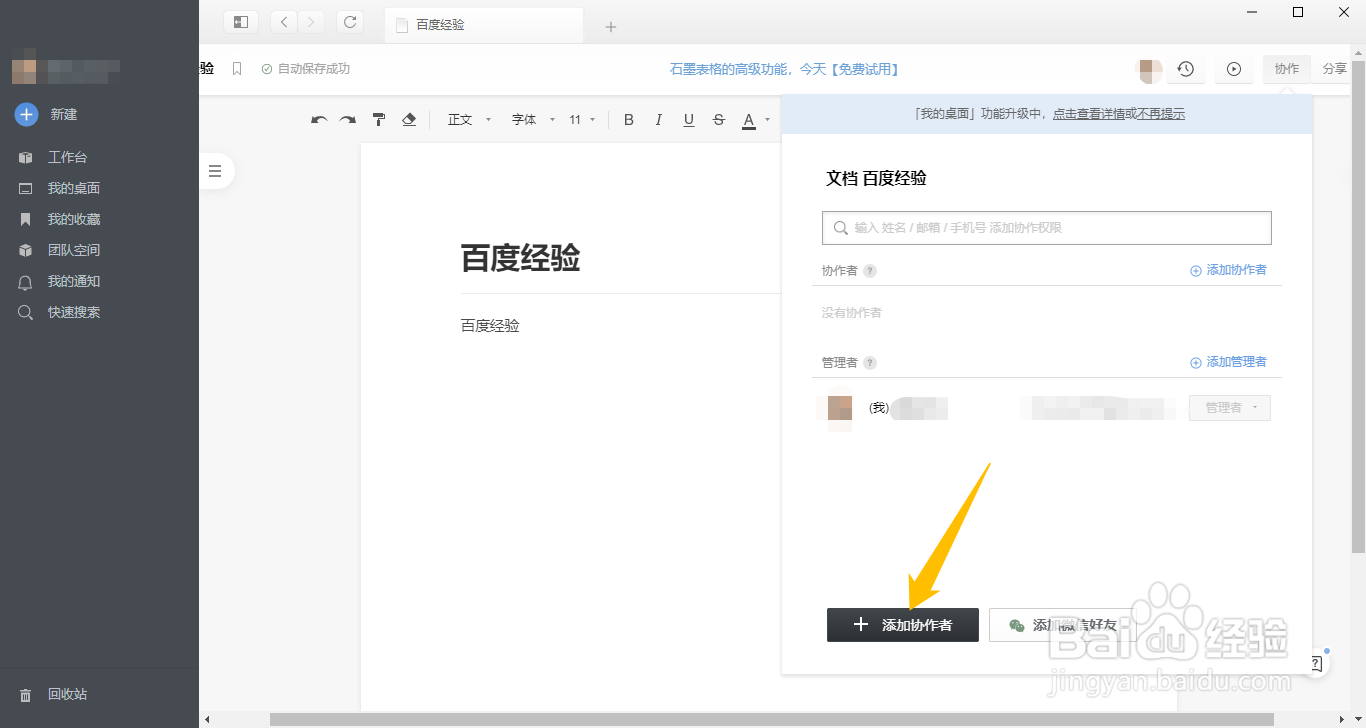1366x728 pixels.
Task: Toggle the sidebar layout icon
Action: (x=241, y=22)
